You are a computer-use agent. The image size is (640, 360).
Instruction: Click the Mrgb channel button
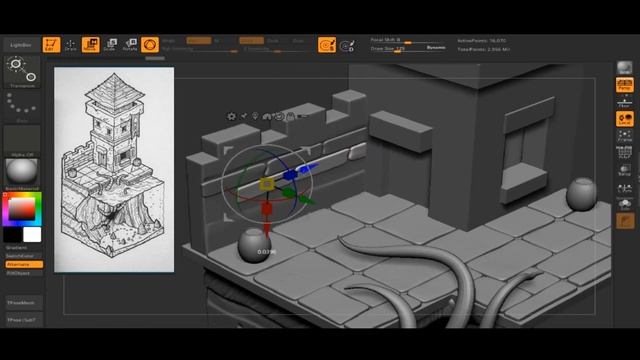169,40
